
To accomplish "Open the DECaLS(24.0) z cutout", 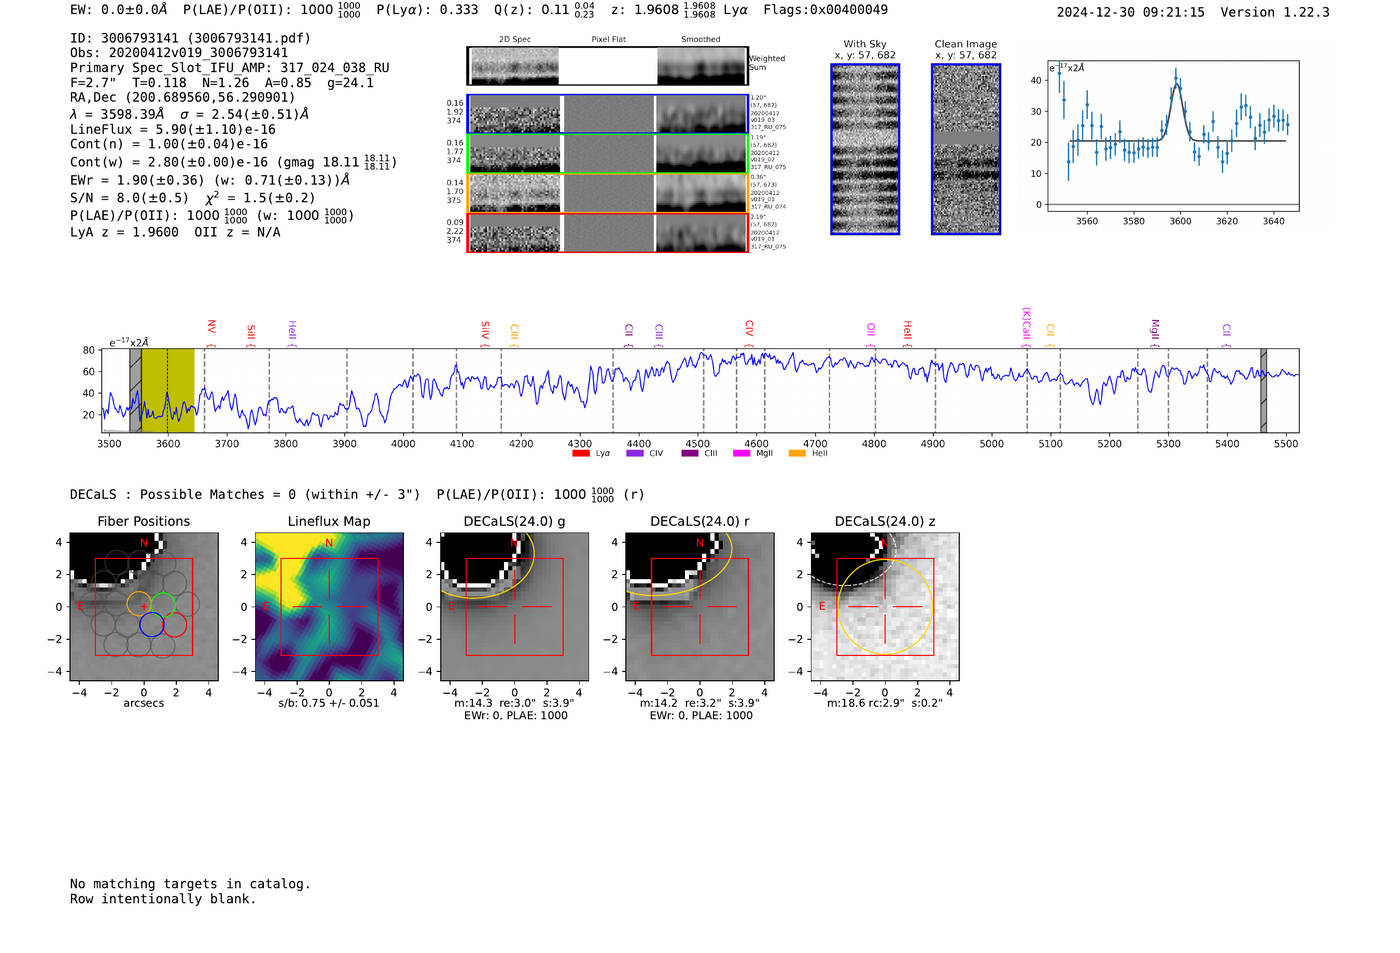I will (x=885, y=606).
